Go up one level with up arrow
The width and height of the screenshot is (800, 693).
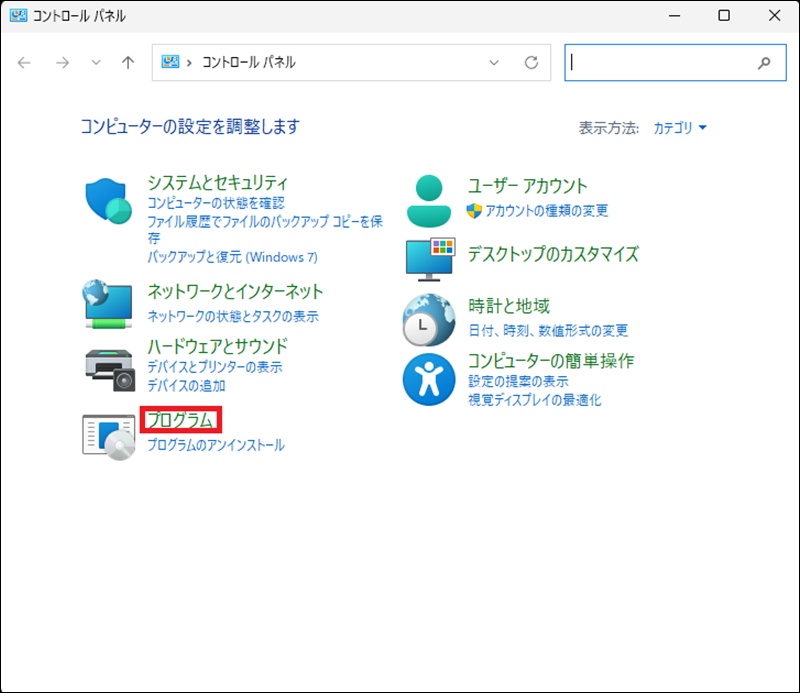click(x=128, y=62)
